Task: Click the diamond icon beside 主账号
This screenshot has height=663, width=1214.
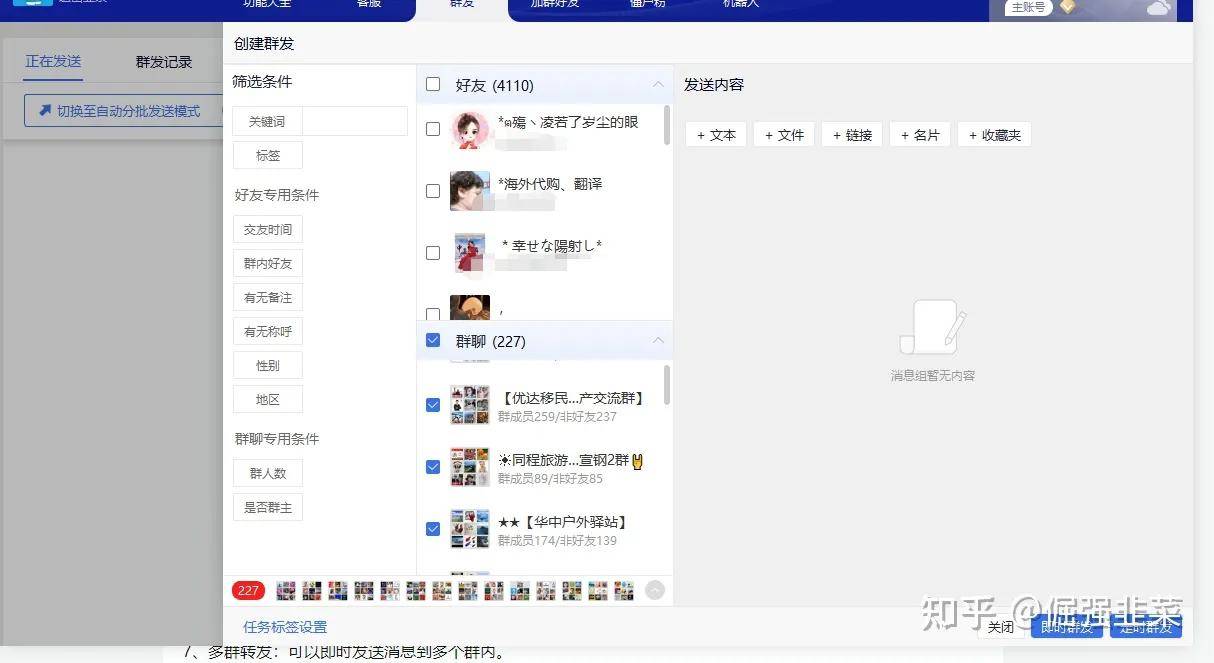Action: (1068, 7)
